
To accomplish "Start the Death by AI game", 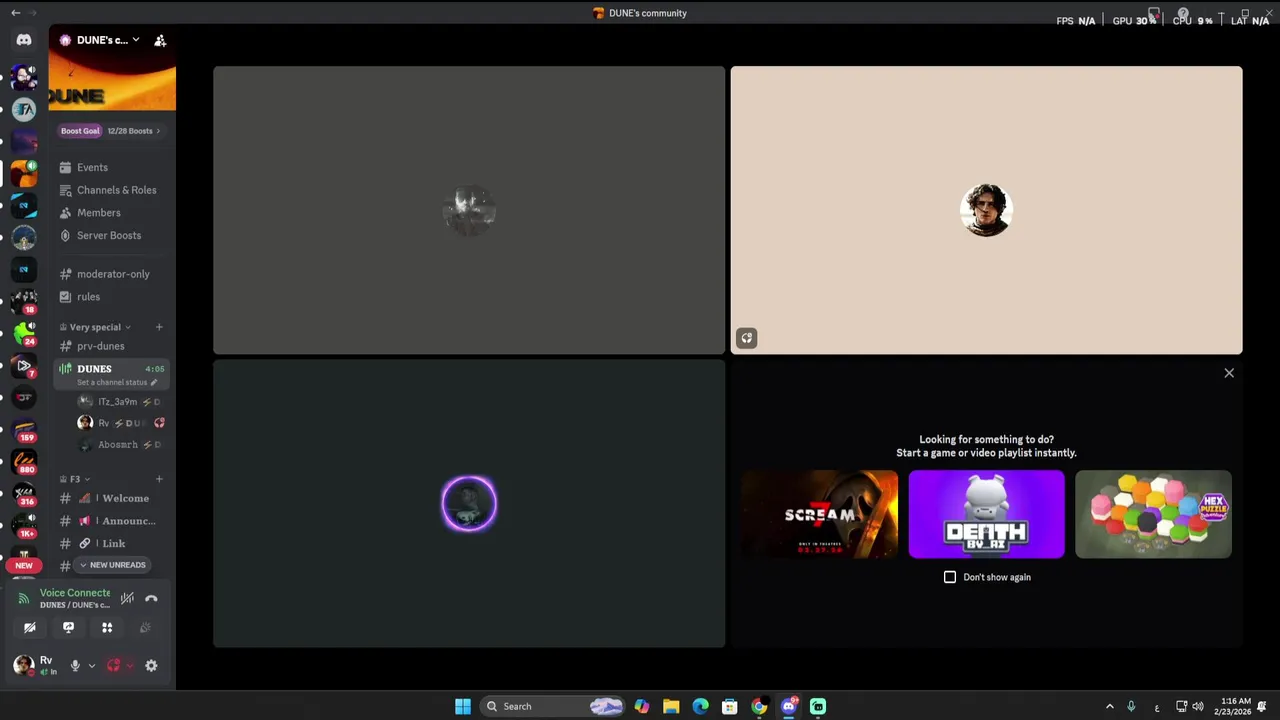I will [986, 514].
